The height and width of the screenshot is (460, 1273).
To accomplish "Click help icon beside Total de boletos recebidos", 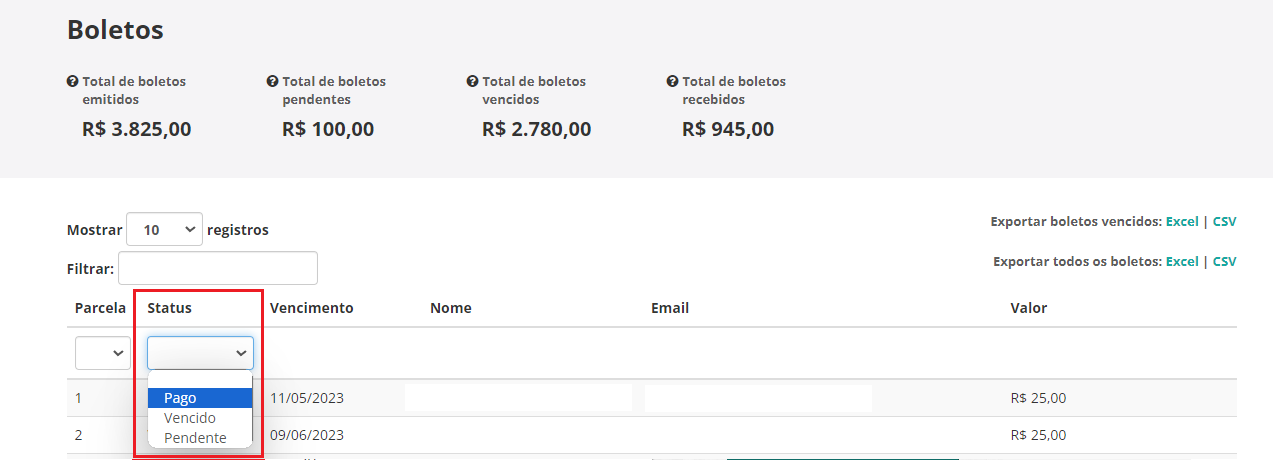I will (672, 81).
